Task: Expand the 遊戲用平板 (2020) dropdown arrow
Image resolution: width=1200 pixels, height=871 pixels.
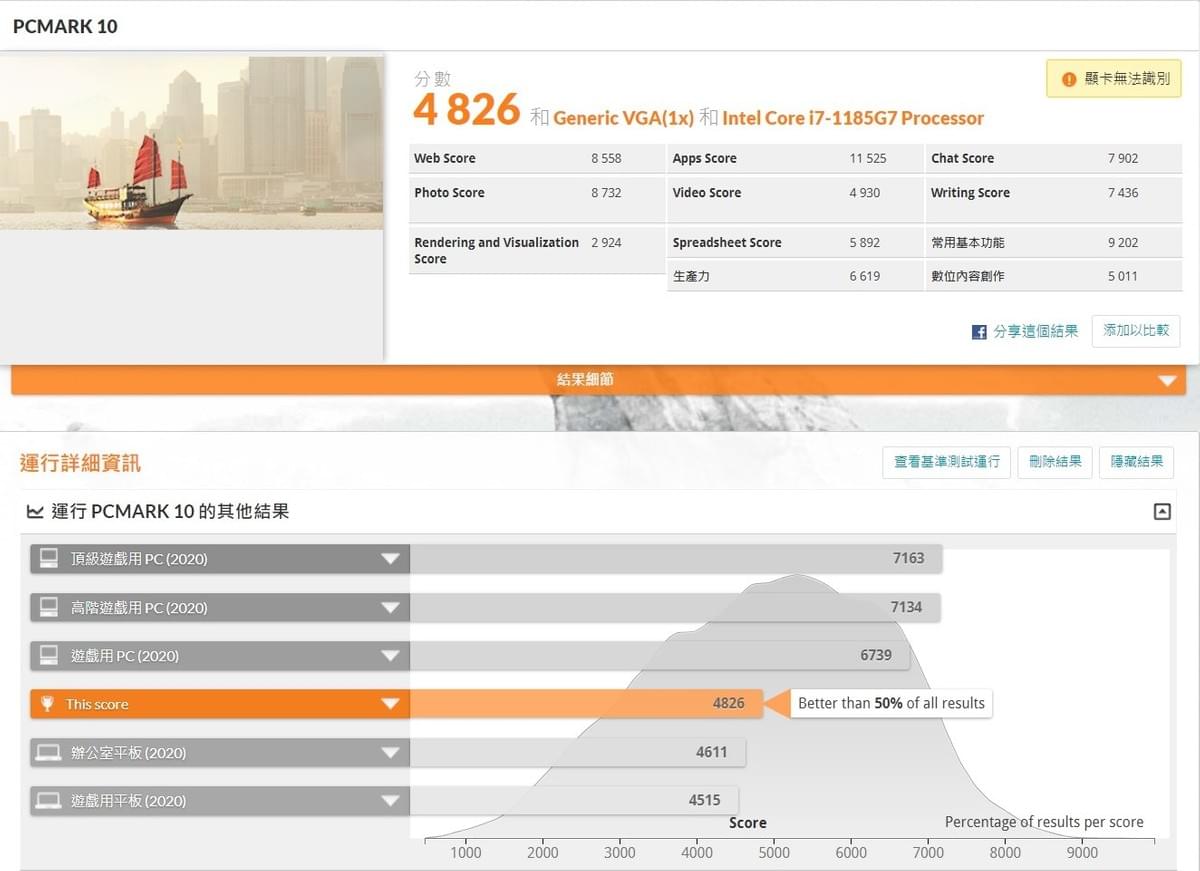Action: [x=390, y=801]
